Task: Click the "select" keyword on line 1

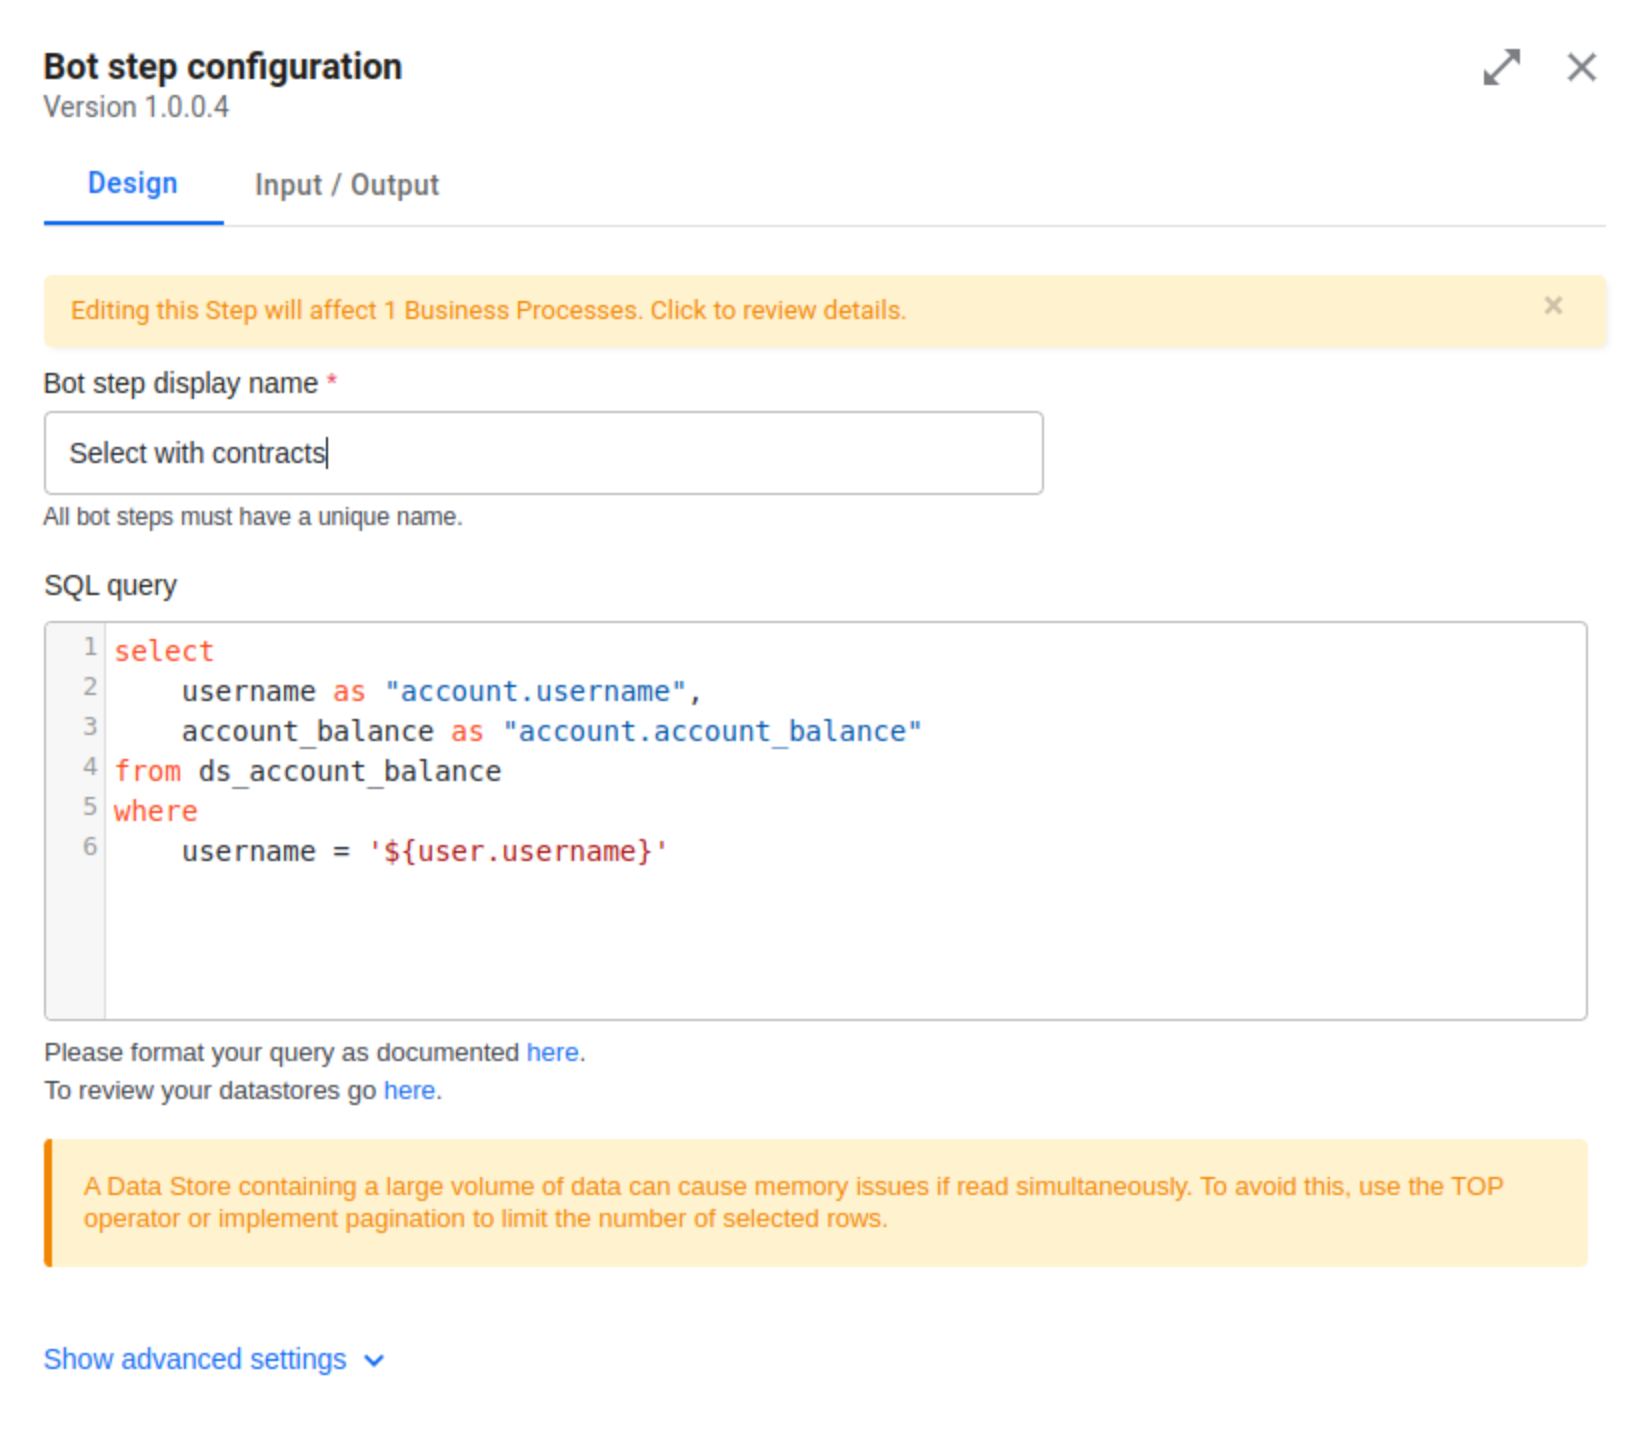Action: tap(164, 651)
